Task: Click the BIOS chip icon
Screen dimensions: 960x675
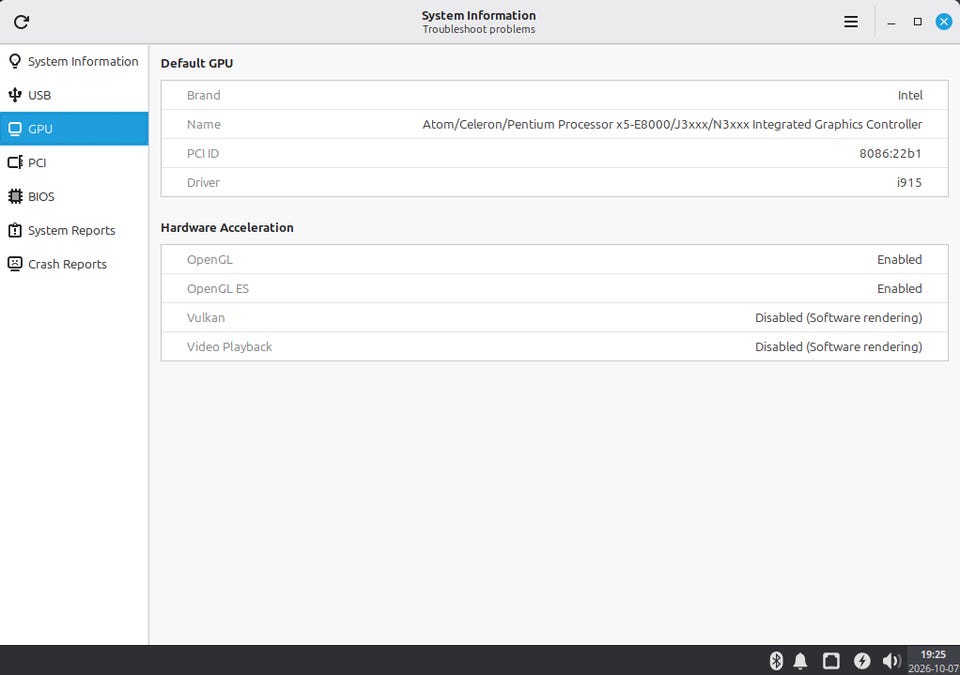Action: 15,196
